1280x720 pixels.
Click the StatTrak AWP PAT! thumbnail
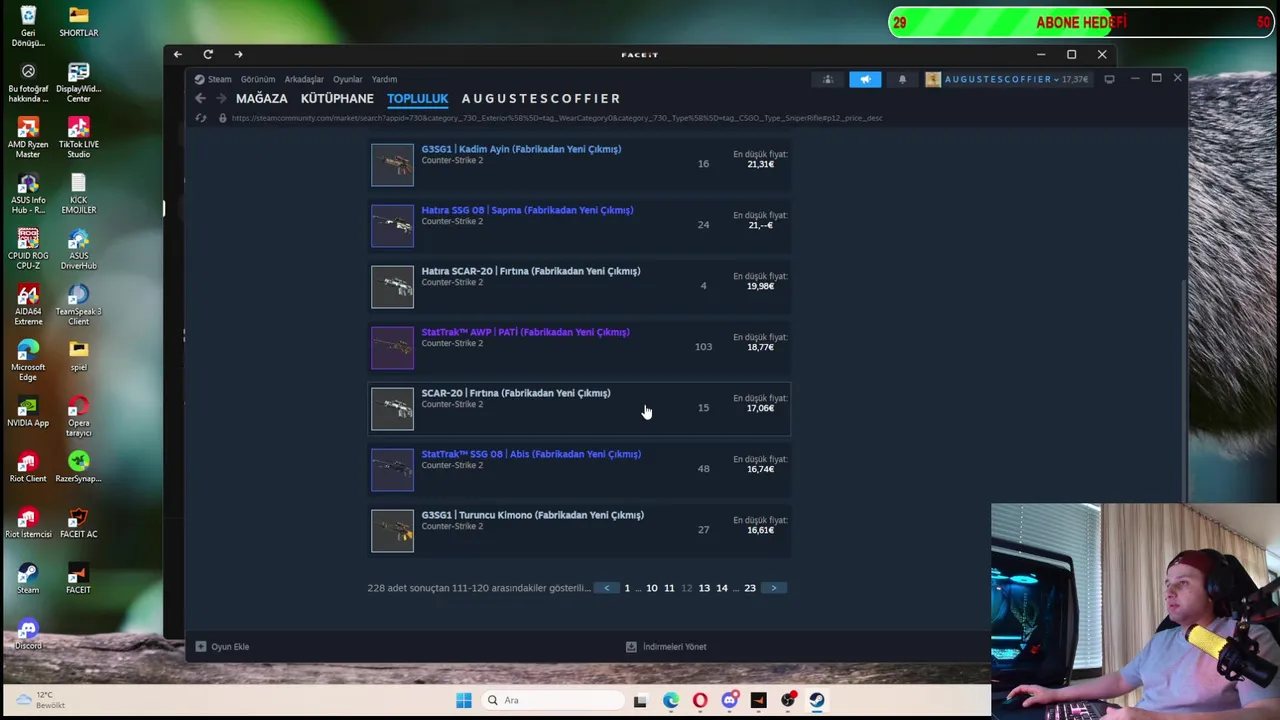(x=392, y=348)
